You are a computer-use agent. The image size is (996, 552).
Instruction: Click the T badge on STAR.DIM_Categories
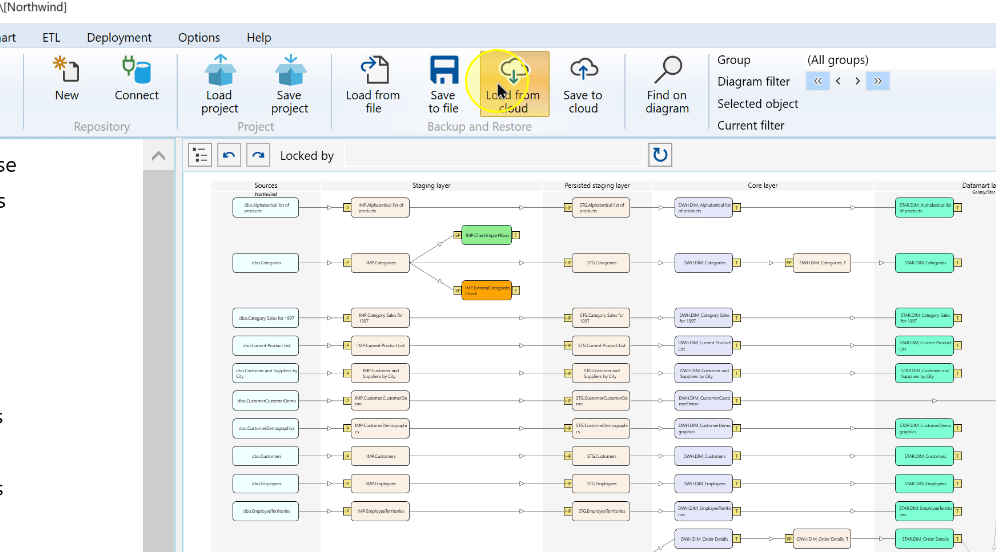pyautogui.click(x=958, y=262)
